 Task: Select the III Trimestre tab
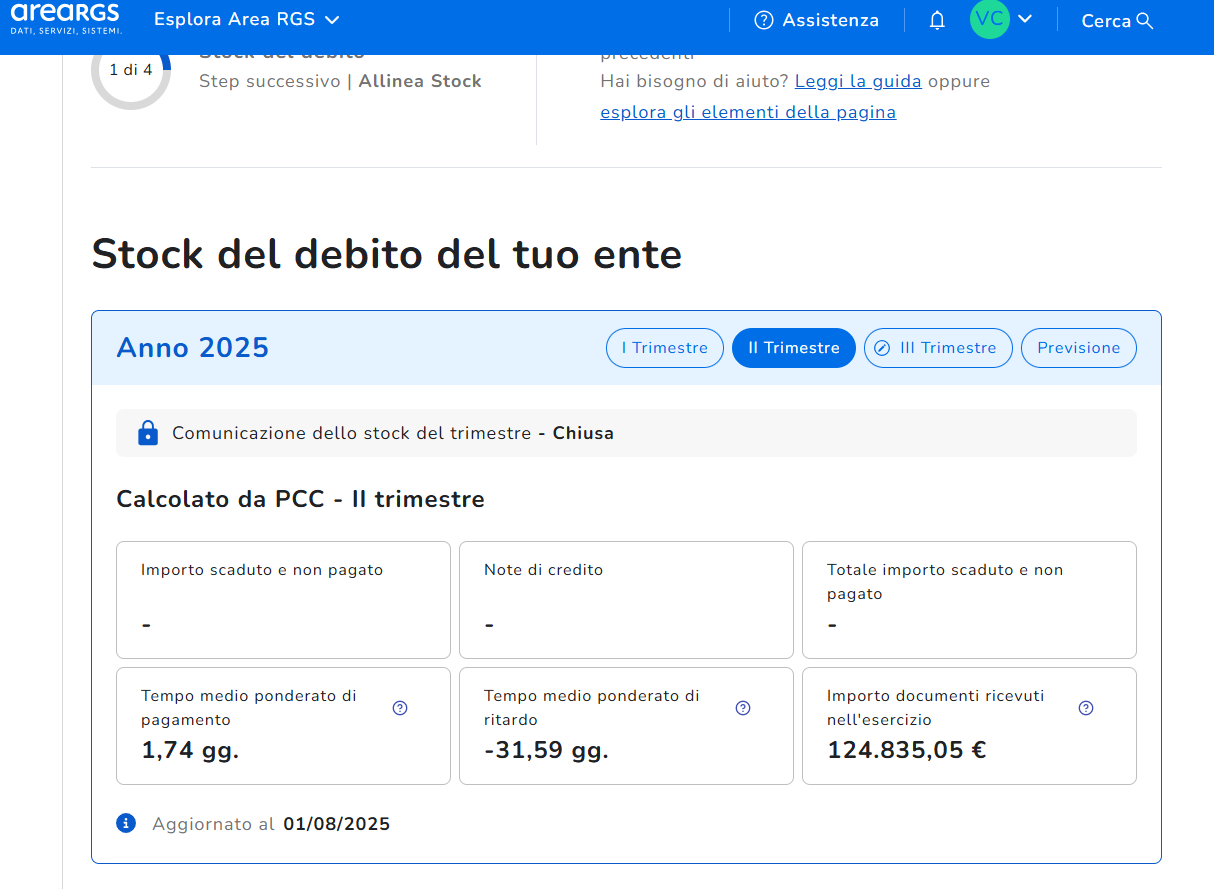pyautogui.click(x=937, y=348)
